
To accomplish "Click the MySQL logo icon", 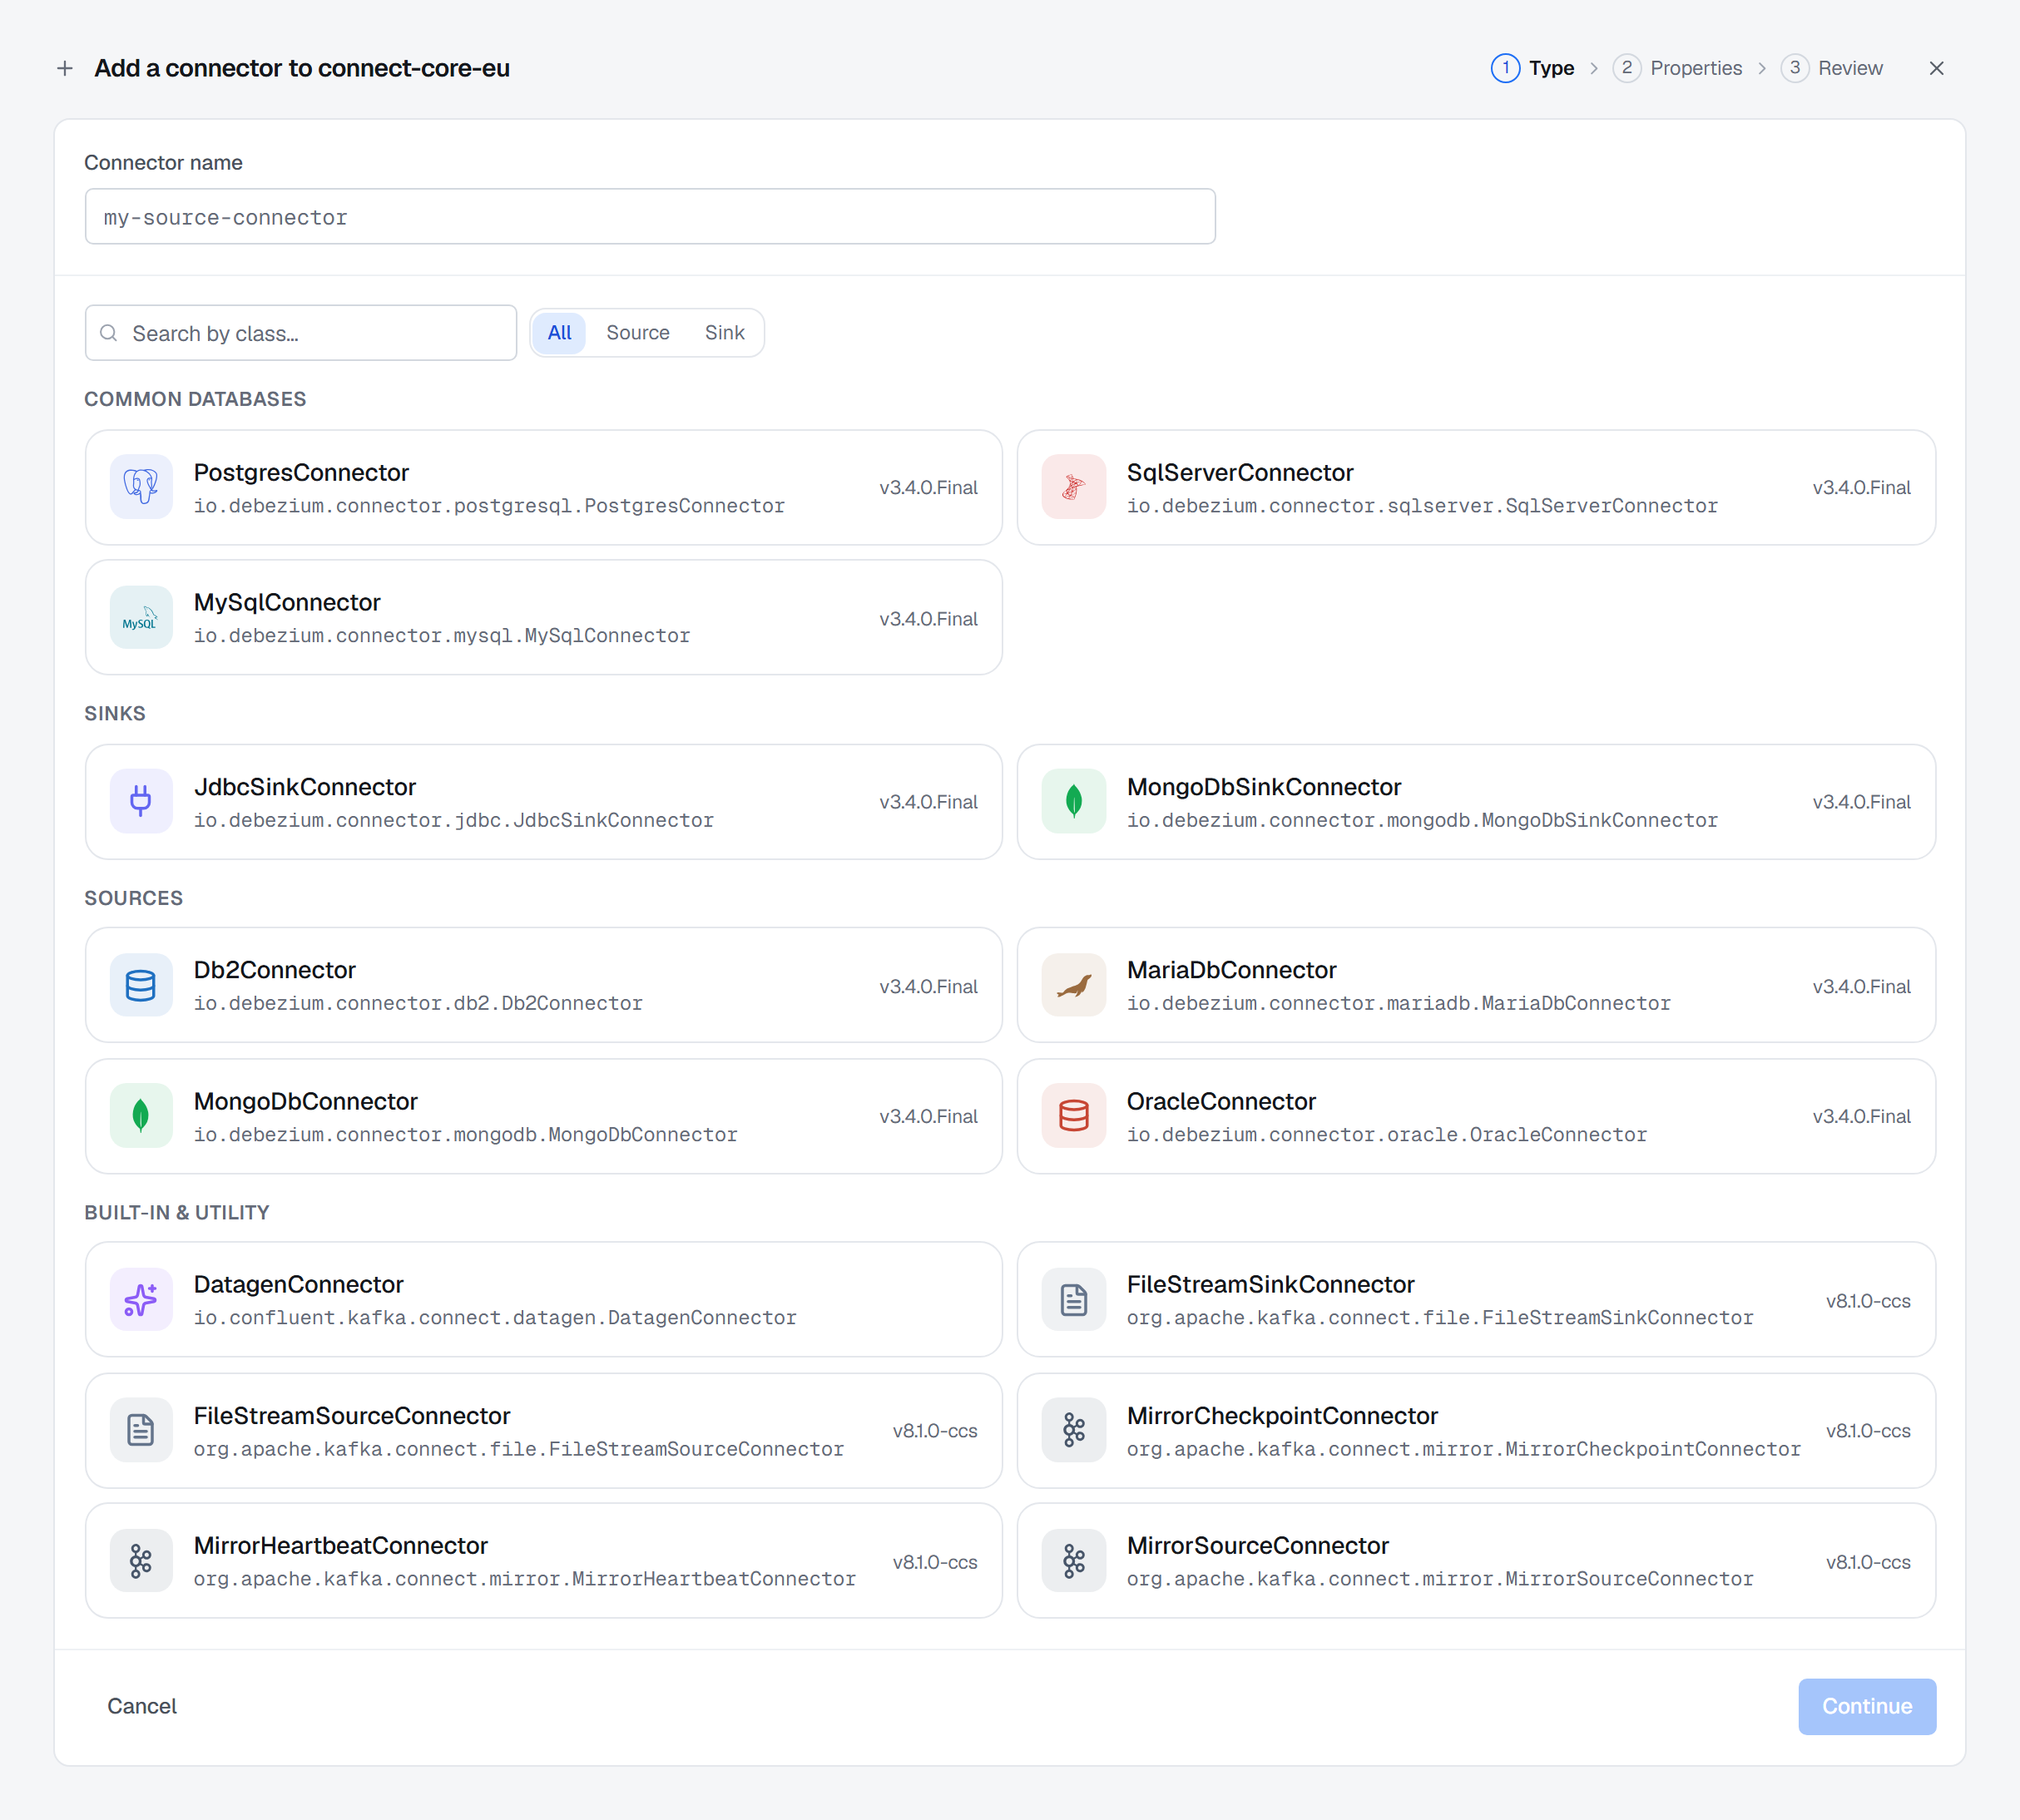I will tap(141, 618).
